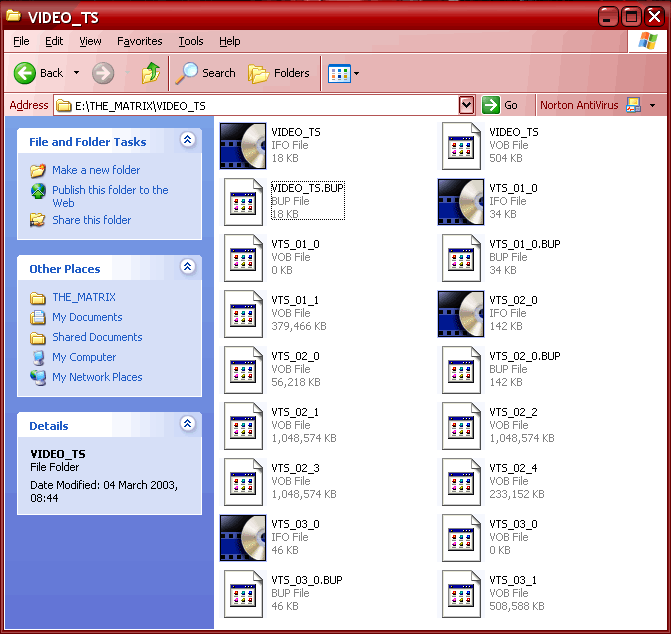
Task: Select the VIDEO_TS IFO file disc icon
Action: (243, 146)
